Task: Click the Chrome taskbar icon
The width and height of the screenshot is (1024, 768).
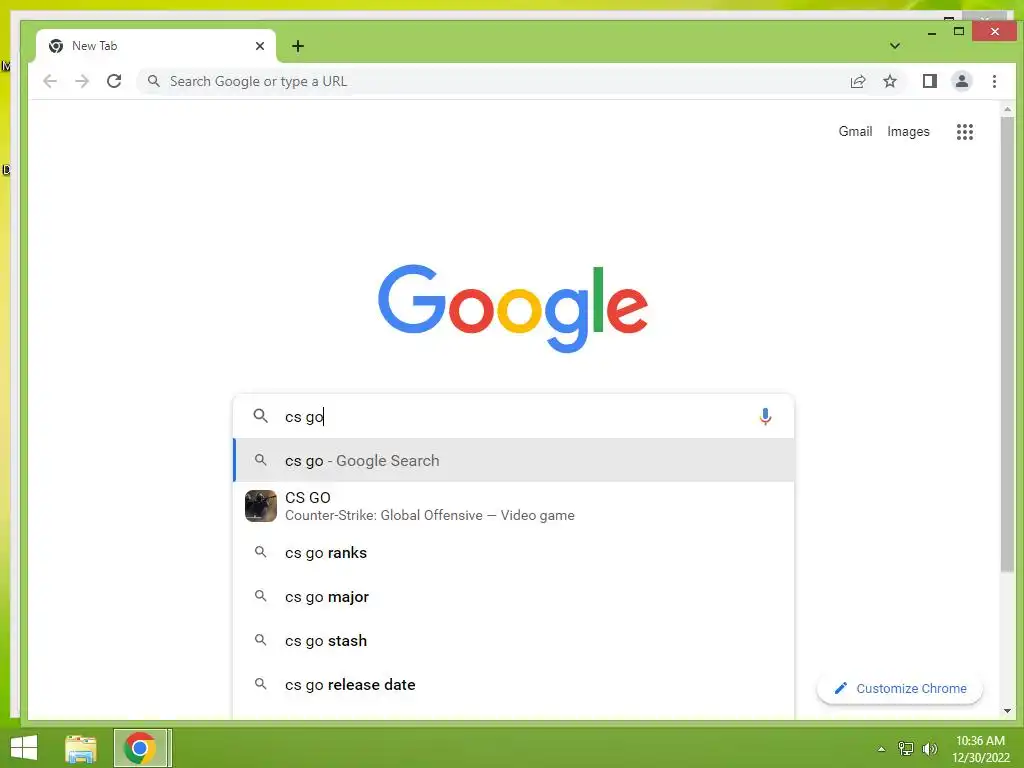Action: (140, 748)
